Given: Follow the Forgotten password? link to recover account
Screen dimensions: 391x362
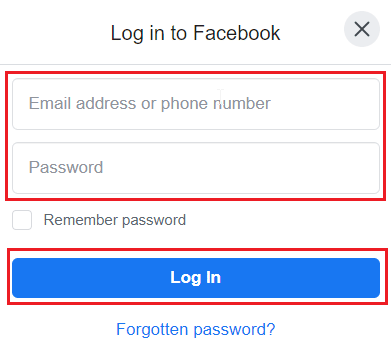Looking at the screenshot, I should [x=196, y=330].
